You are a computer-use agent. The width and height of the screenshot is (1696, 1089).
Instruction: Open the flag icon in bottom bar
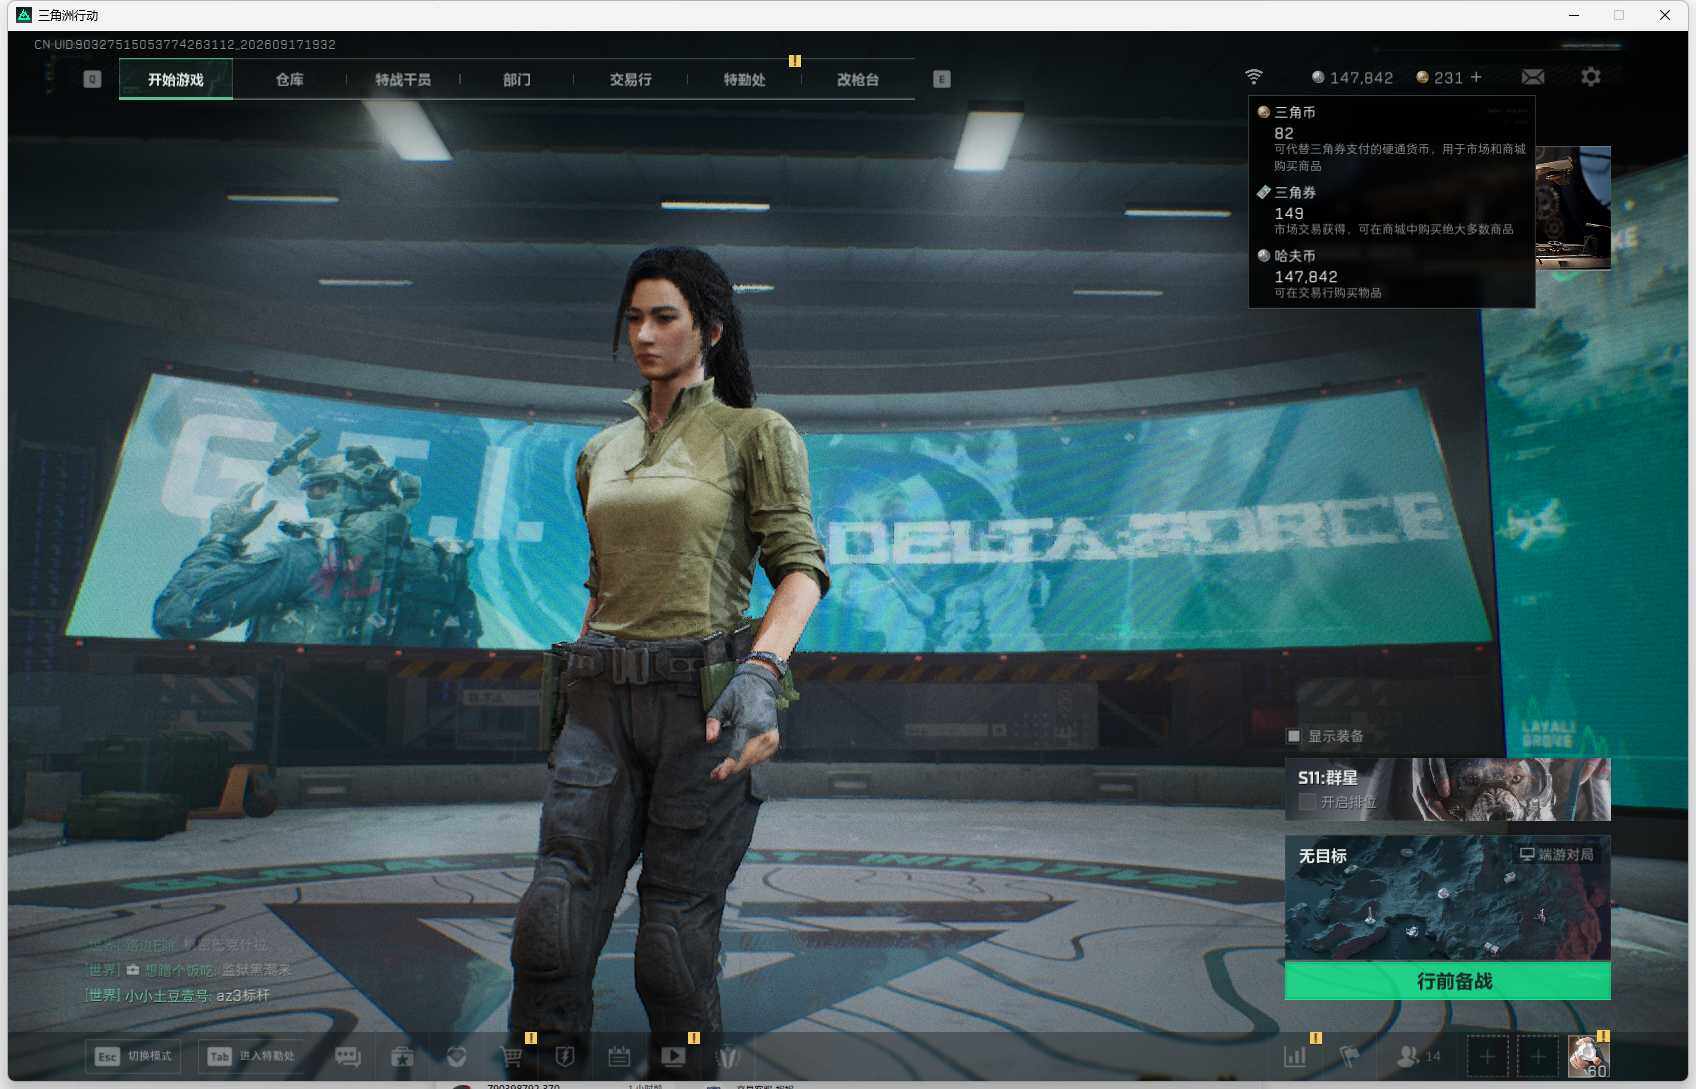click(x=1350, y=1056)
